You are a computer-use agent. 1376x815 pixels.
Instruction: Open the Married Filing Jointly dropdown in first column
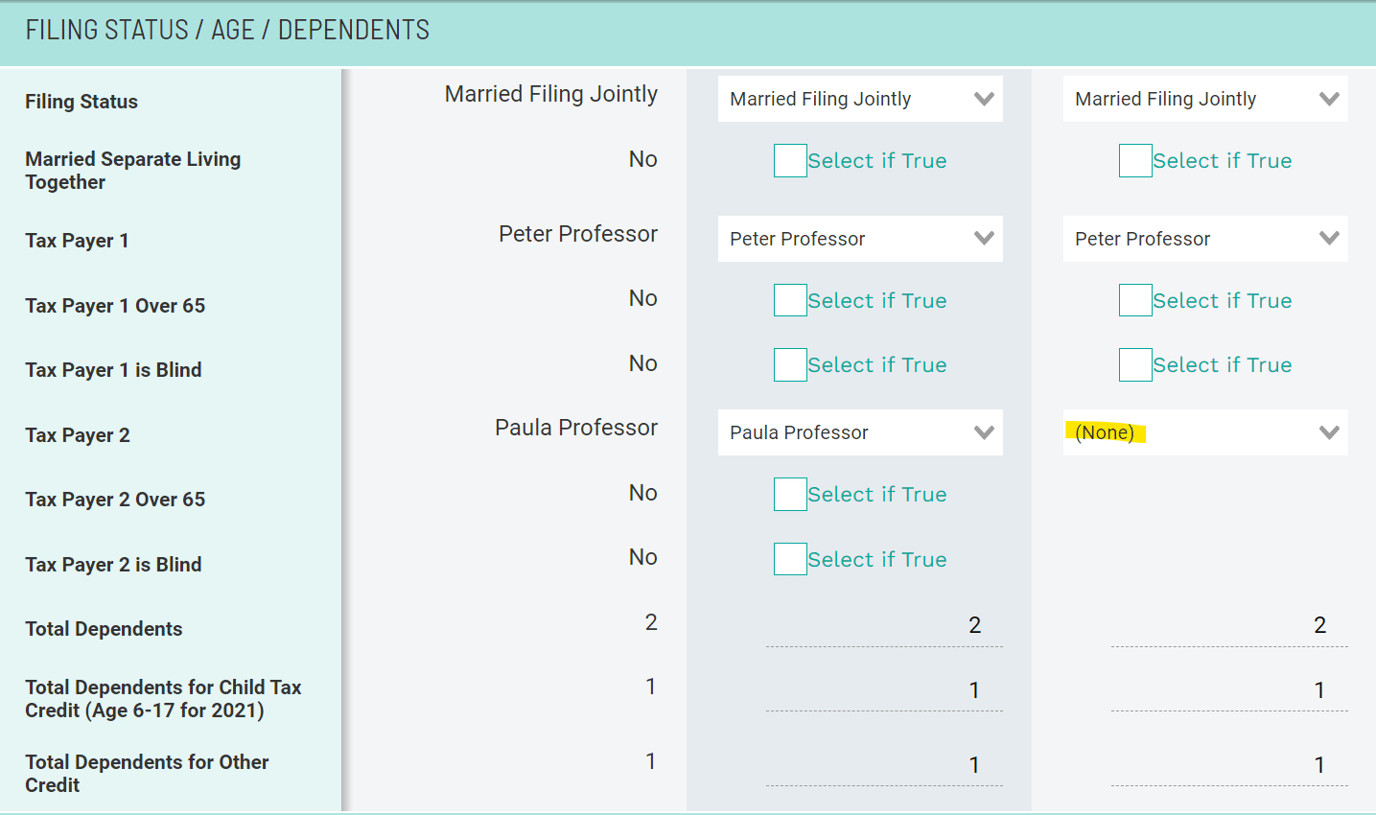coord(858,98)
